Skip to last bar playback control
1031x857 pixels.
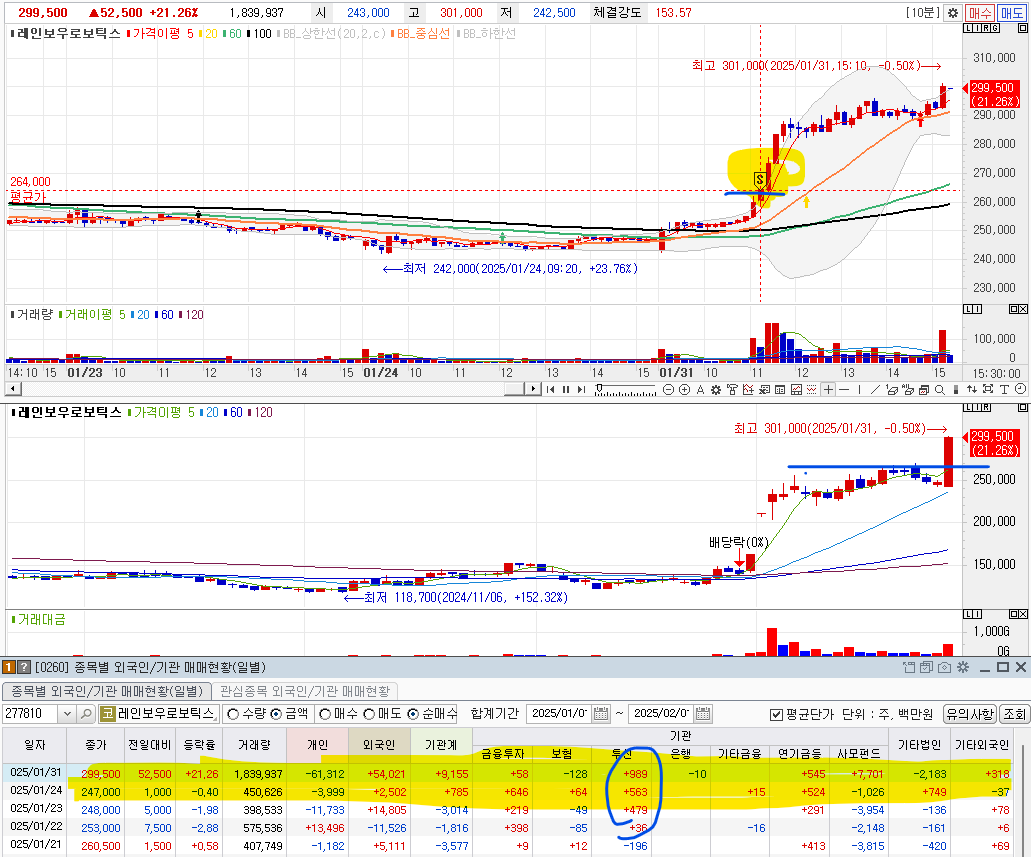(581, 389)
